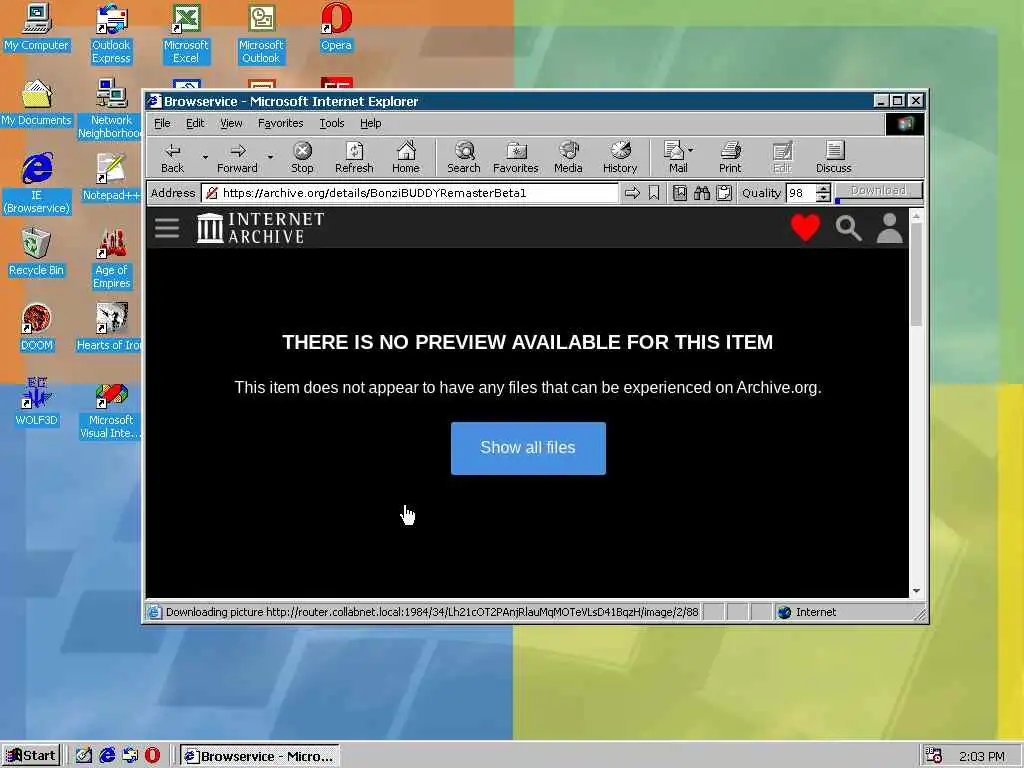Click the Show all files button
This screenshot has height=768, width=1024.
click(528, 448)
